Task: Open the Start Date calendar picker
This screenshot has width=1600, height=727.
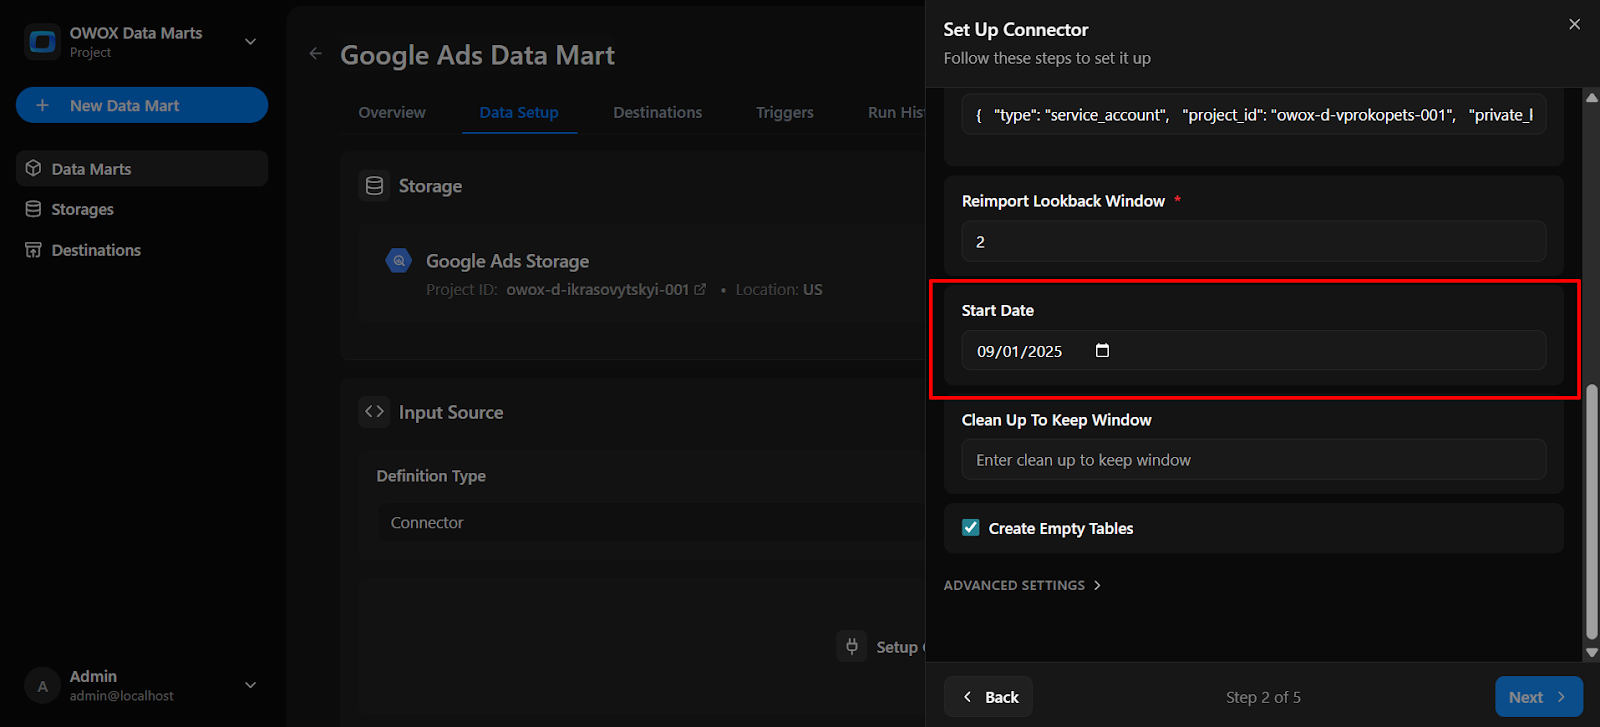Action: coord(1102,350)
